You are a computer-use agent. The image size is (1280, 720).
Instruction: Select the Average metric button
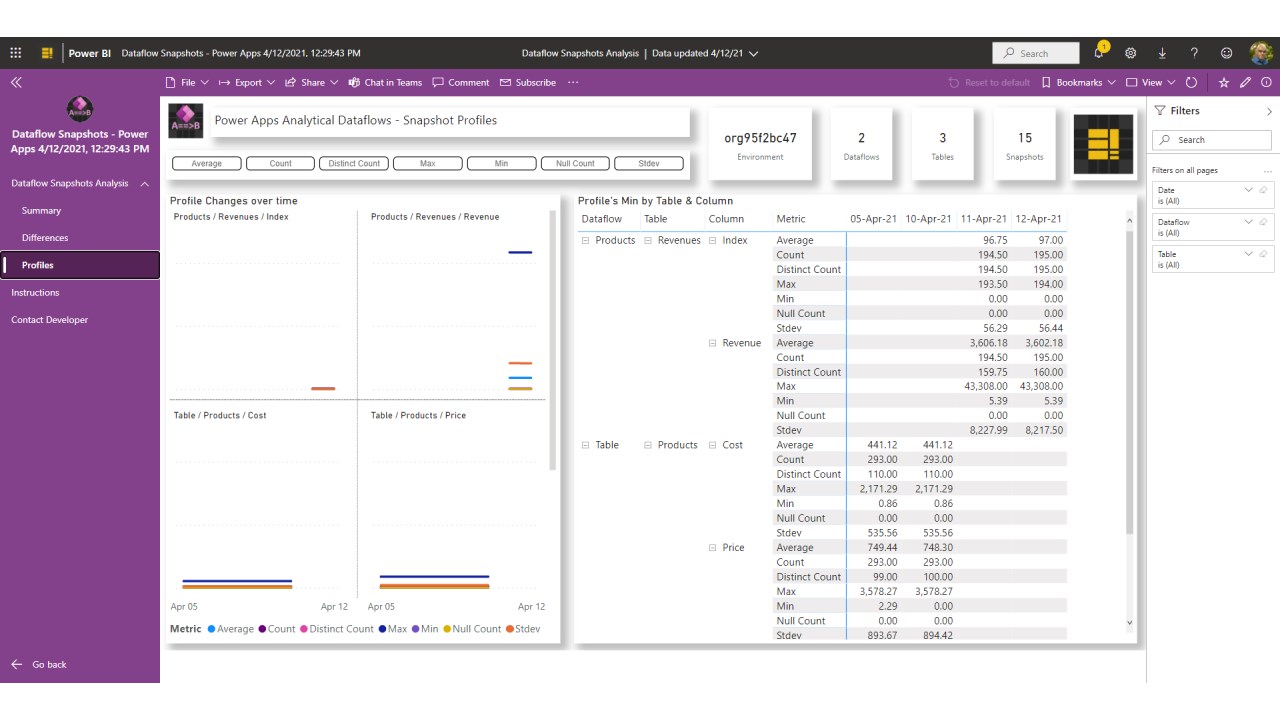pyautogui.click(x=207, y=163)
